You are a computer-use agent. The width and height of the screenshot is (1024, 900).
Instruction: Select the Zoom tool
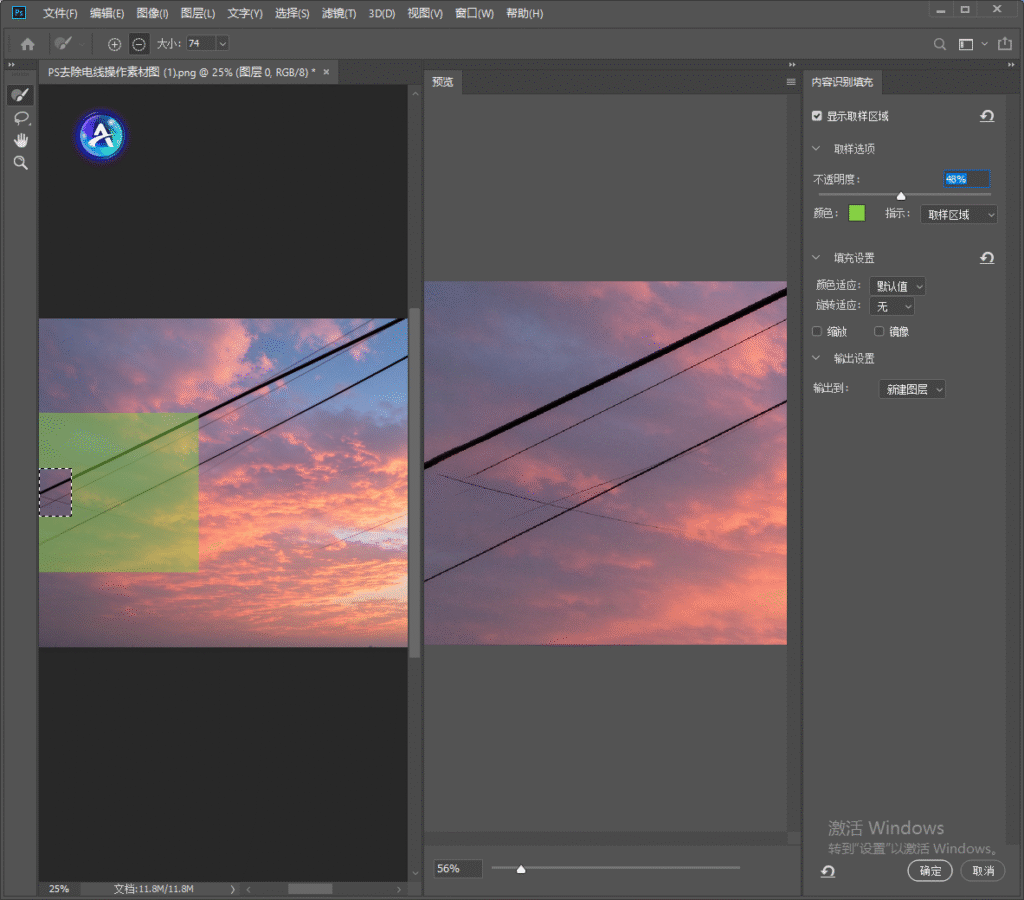tap(21, 163)
